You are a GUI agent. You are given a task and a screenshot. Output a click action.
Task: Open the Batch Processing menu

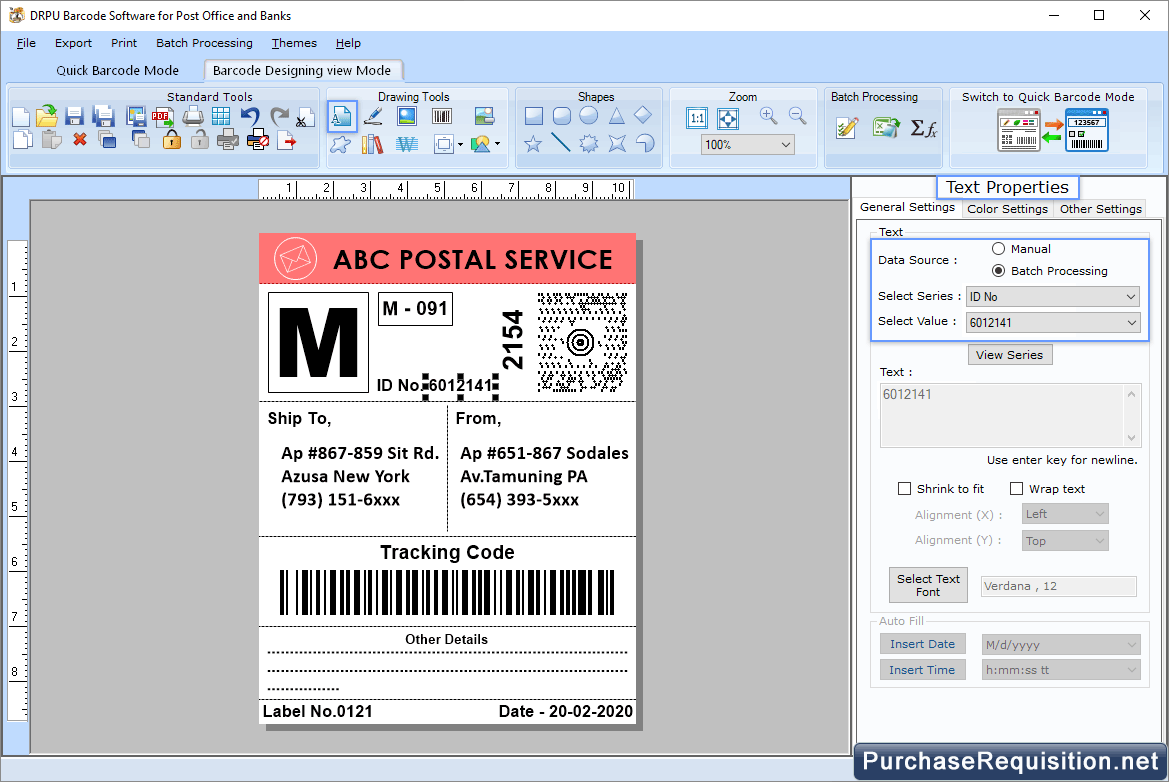pos(204,43)
